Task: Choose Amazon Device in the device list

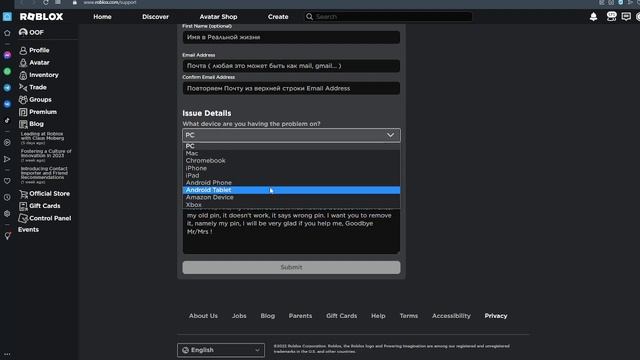Action: [291, 198]
